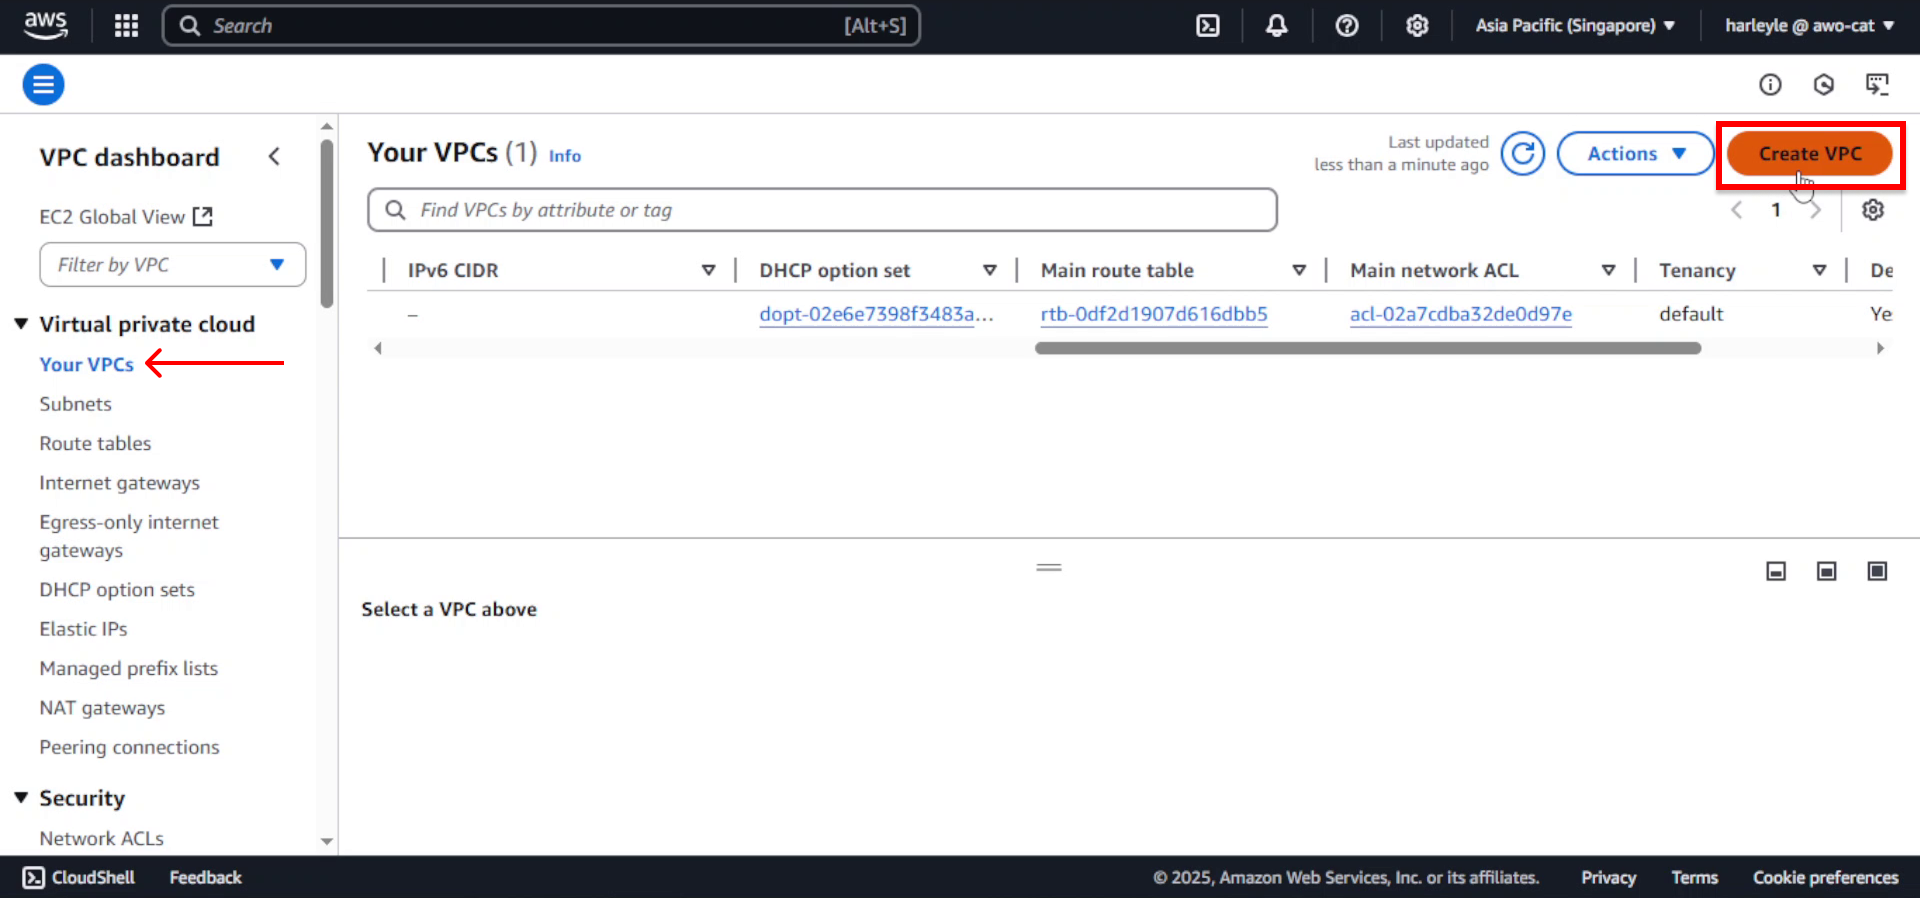Viewport: 1920px width, 898px height.
Task: Open the Info link beside Your VPCs
Action: (565, 156)
